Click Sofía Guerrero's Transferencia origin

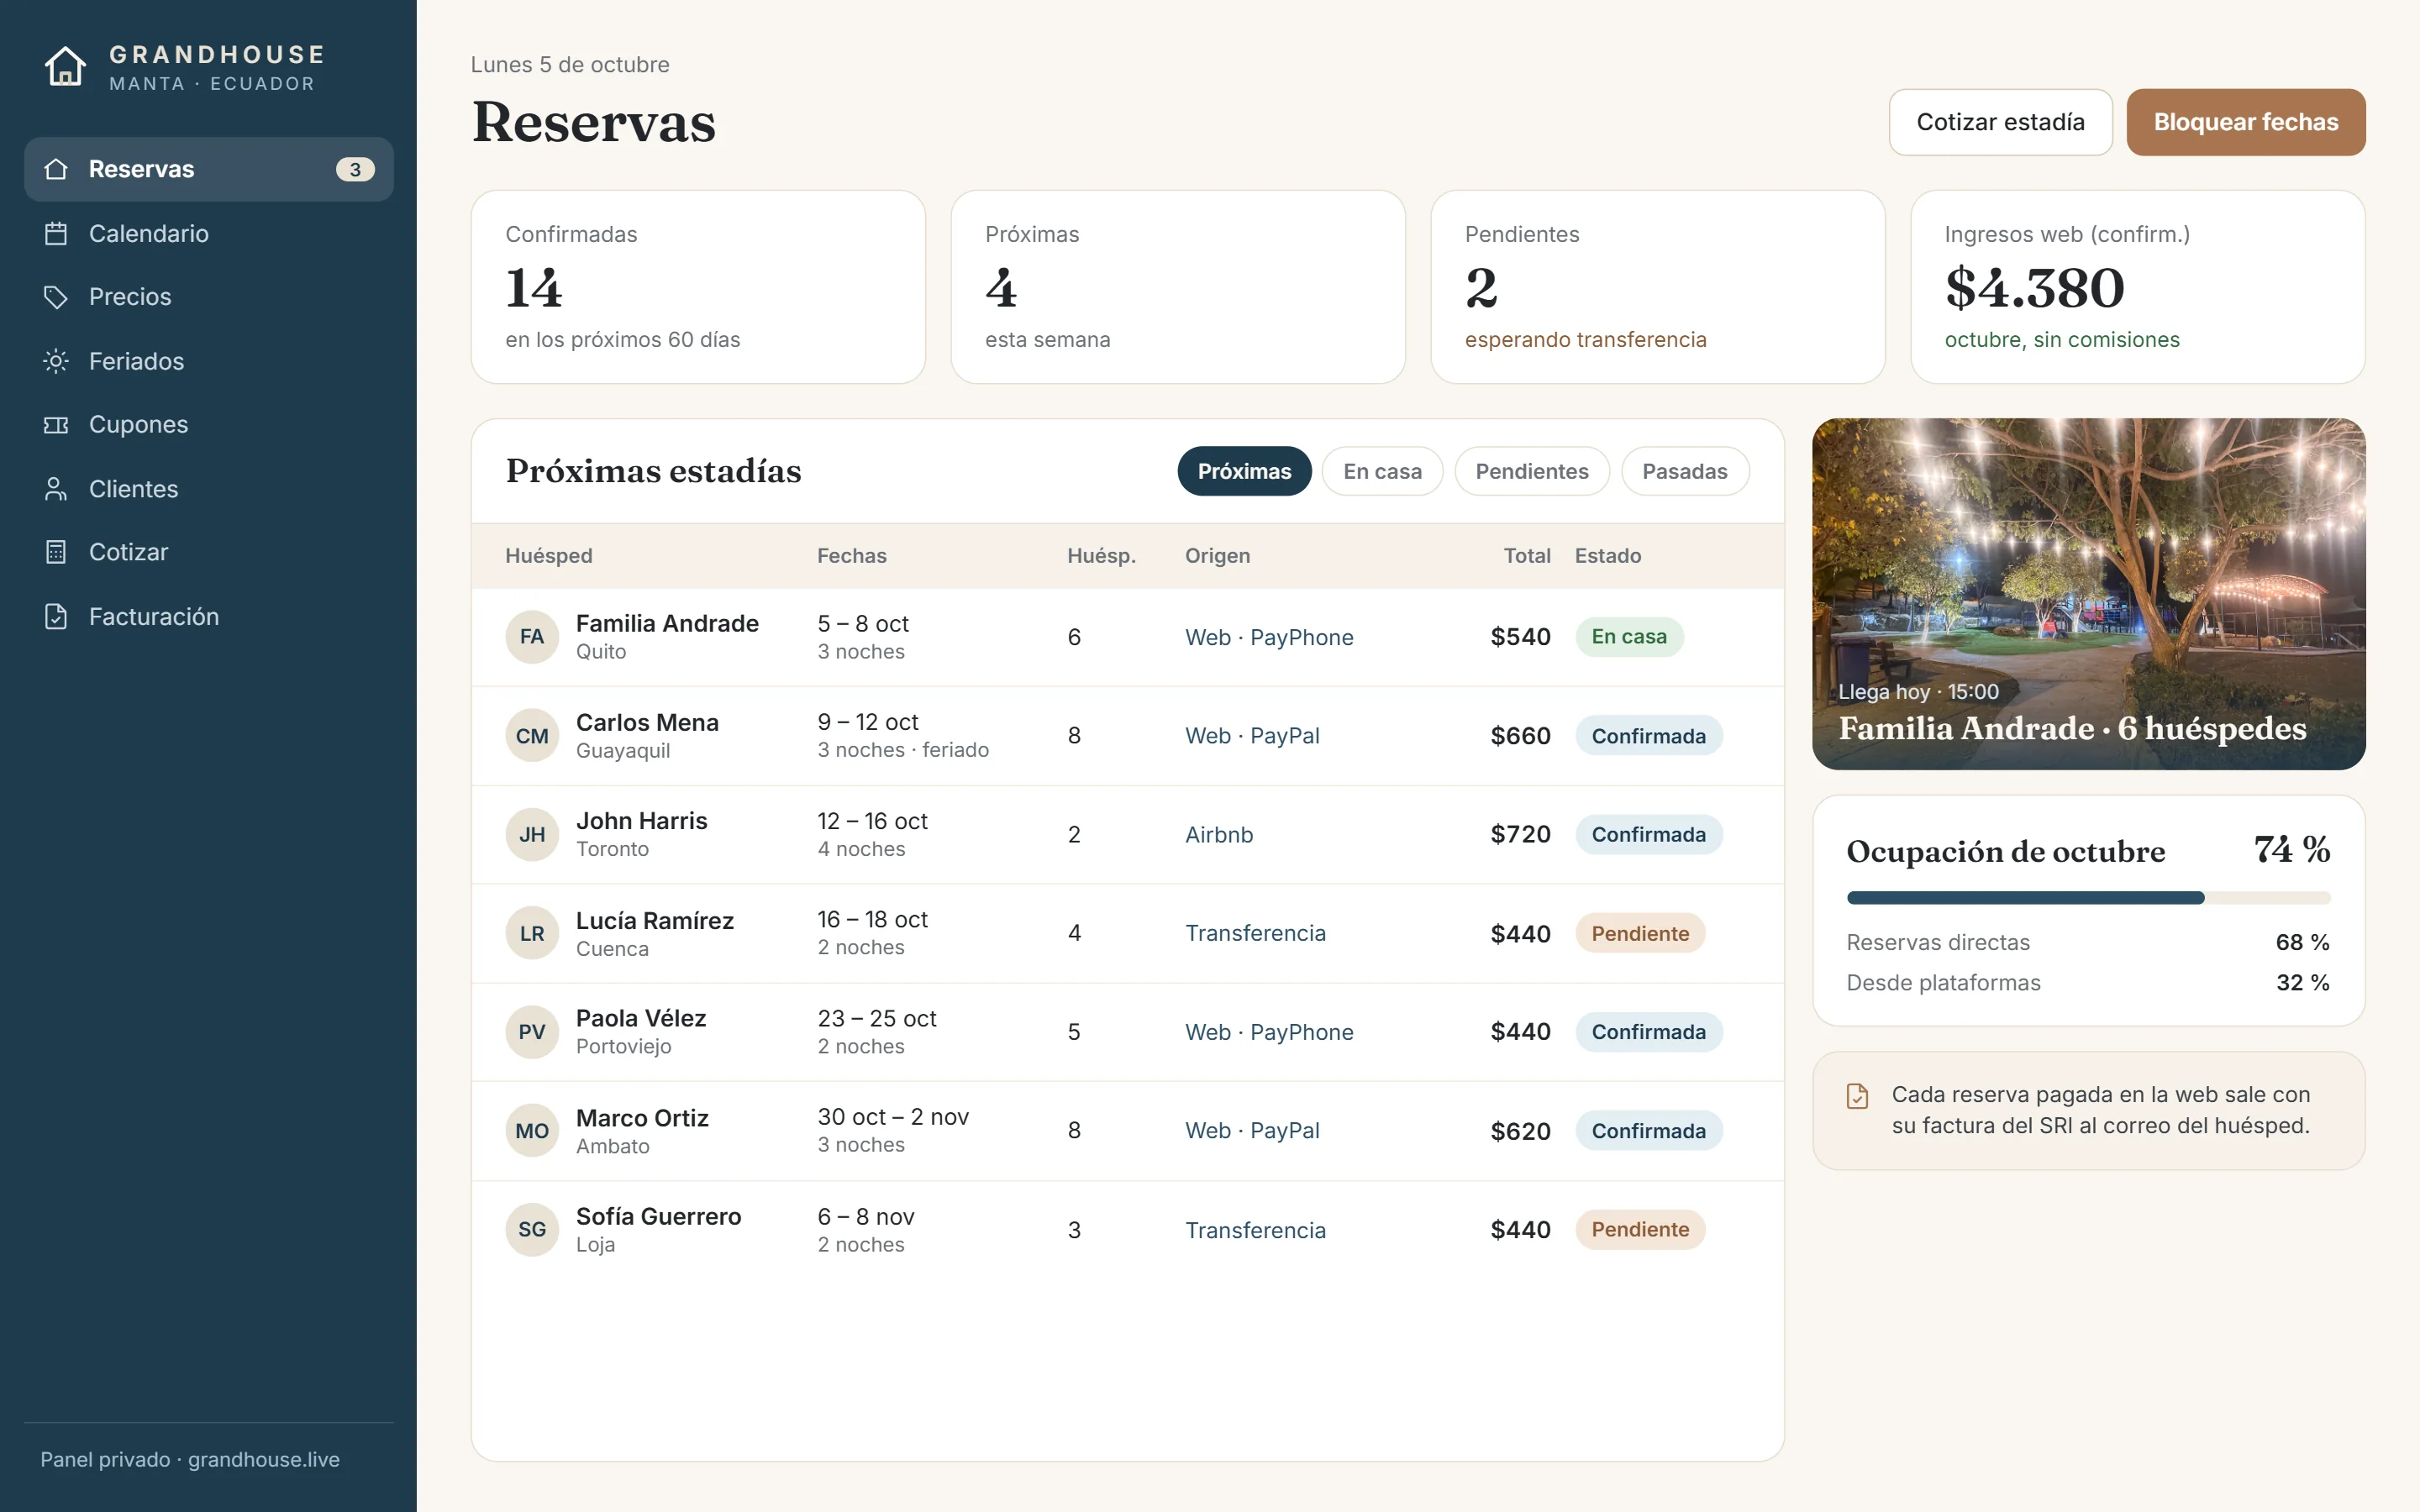[x=1255, y=1230]
